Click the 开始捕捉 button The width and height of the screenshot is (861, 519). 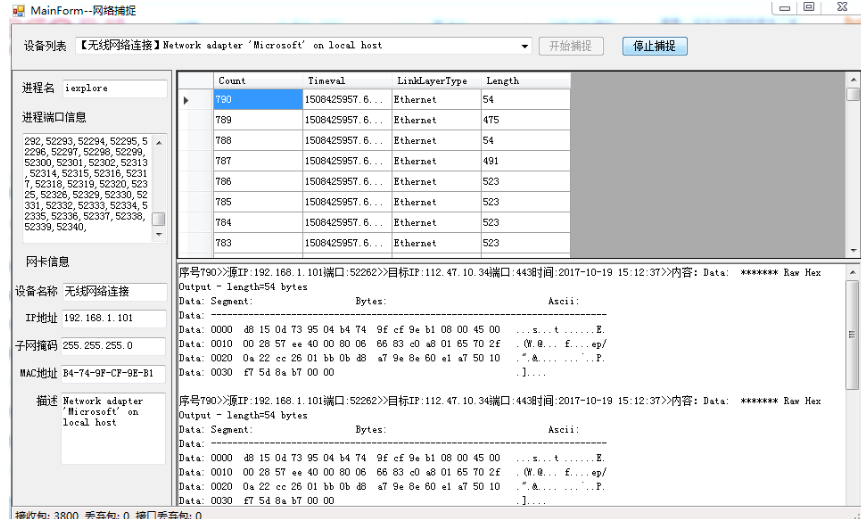[571, 46]
